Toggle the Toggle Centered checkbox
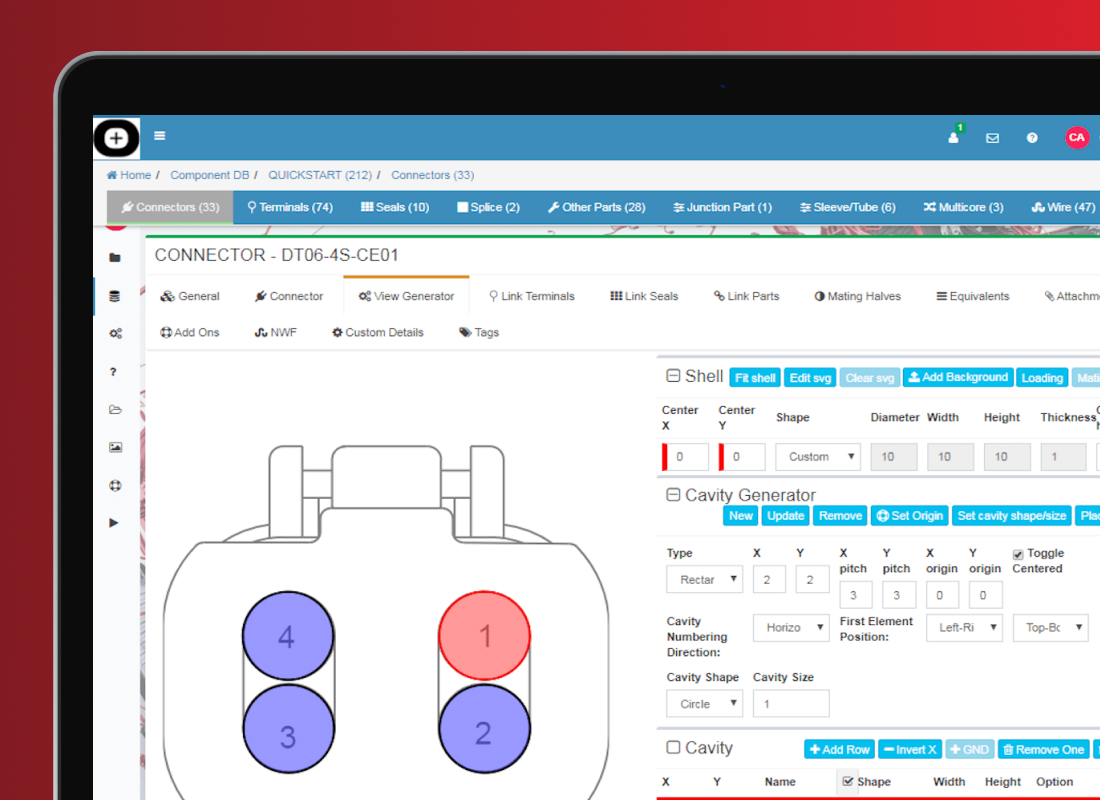The height and width of the screenshot is (800, 1100). 1018,554
